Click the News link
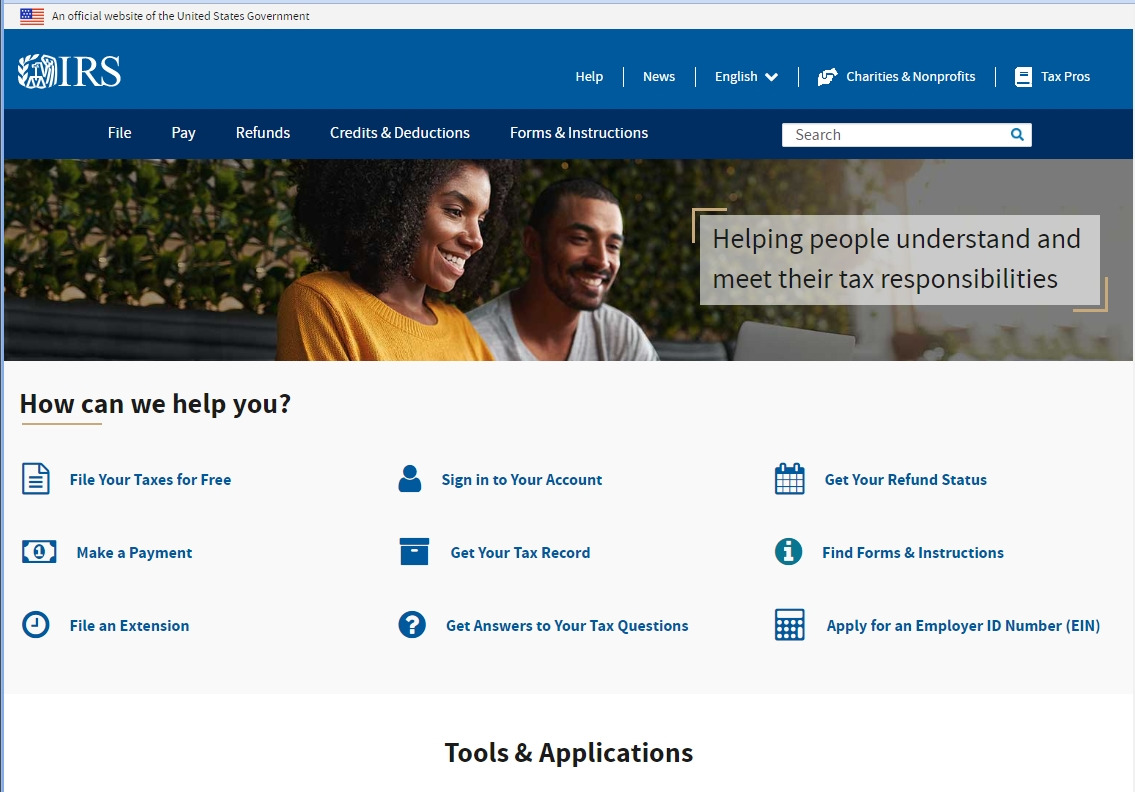The image size is (1135, 792). pyautogui.click(x=659, y=77)
